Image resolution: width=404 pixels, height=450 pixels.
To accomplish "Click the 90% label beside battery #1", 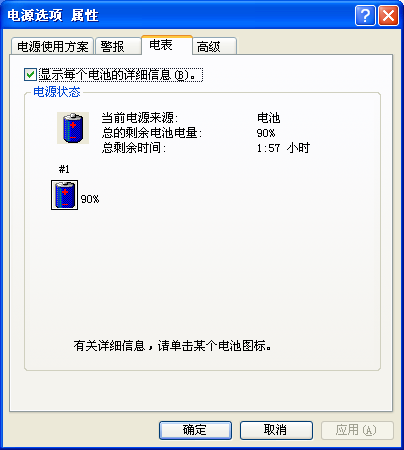I will point(90,199).
